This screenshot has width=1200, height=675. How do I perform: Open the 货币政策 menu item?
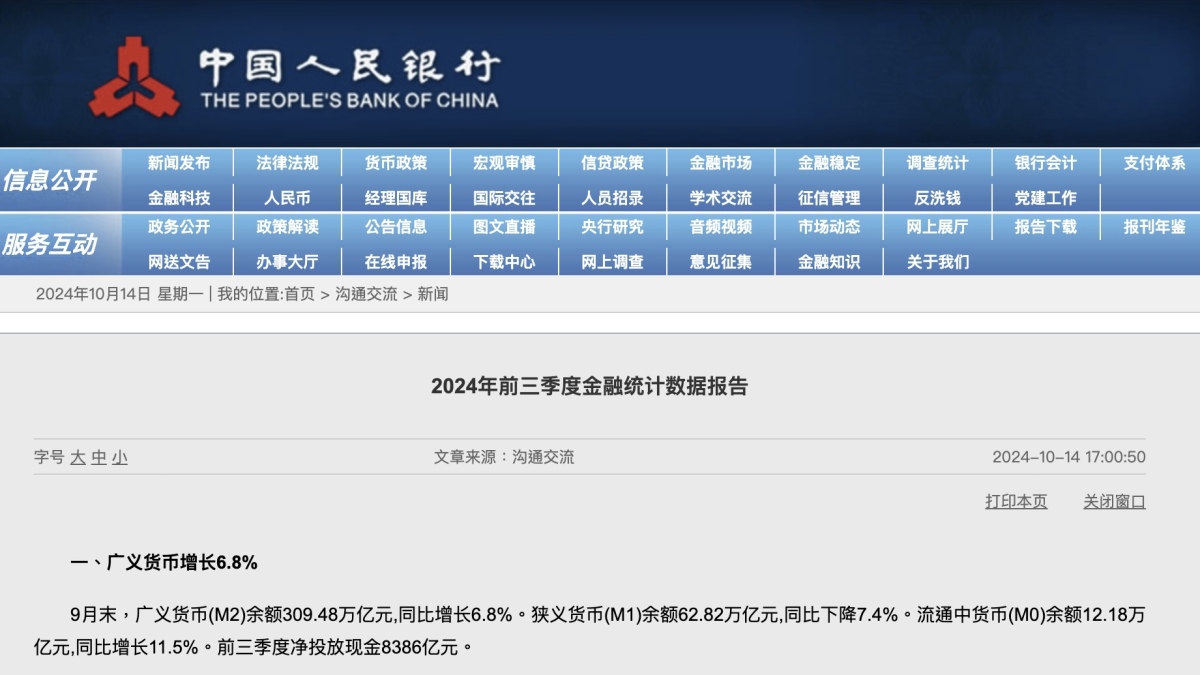coord(395,163)
